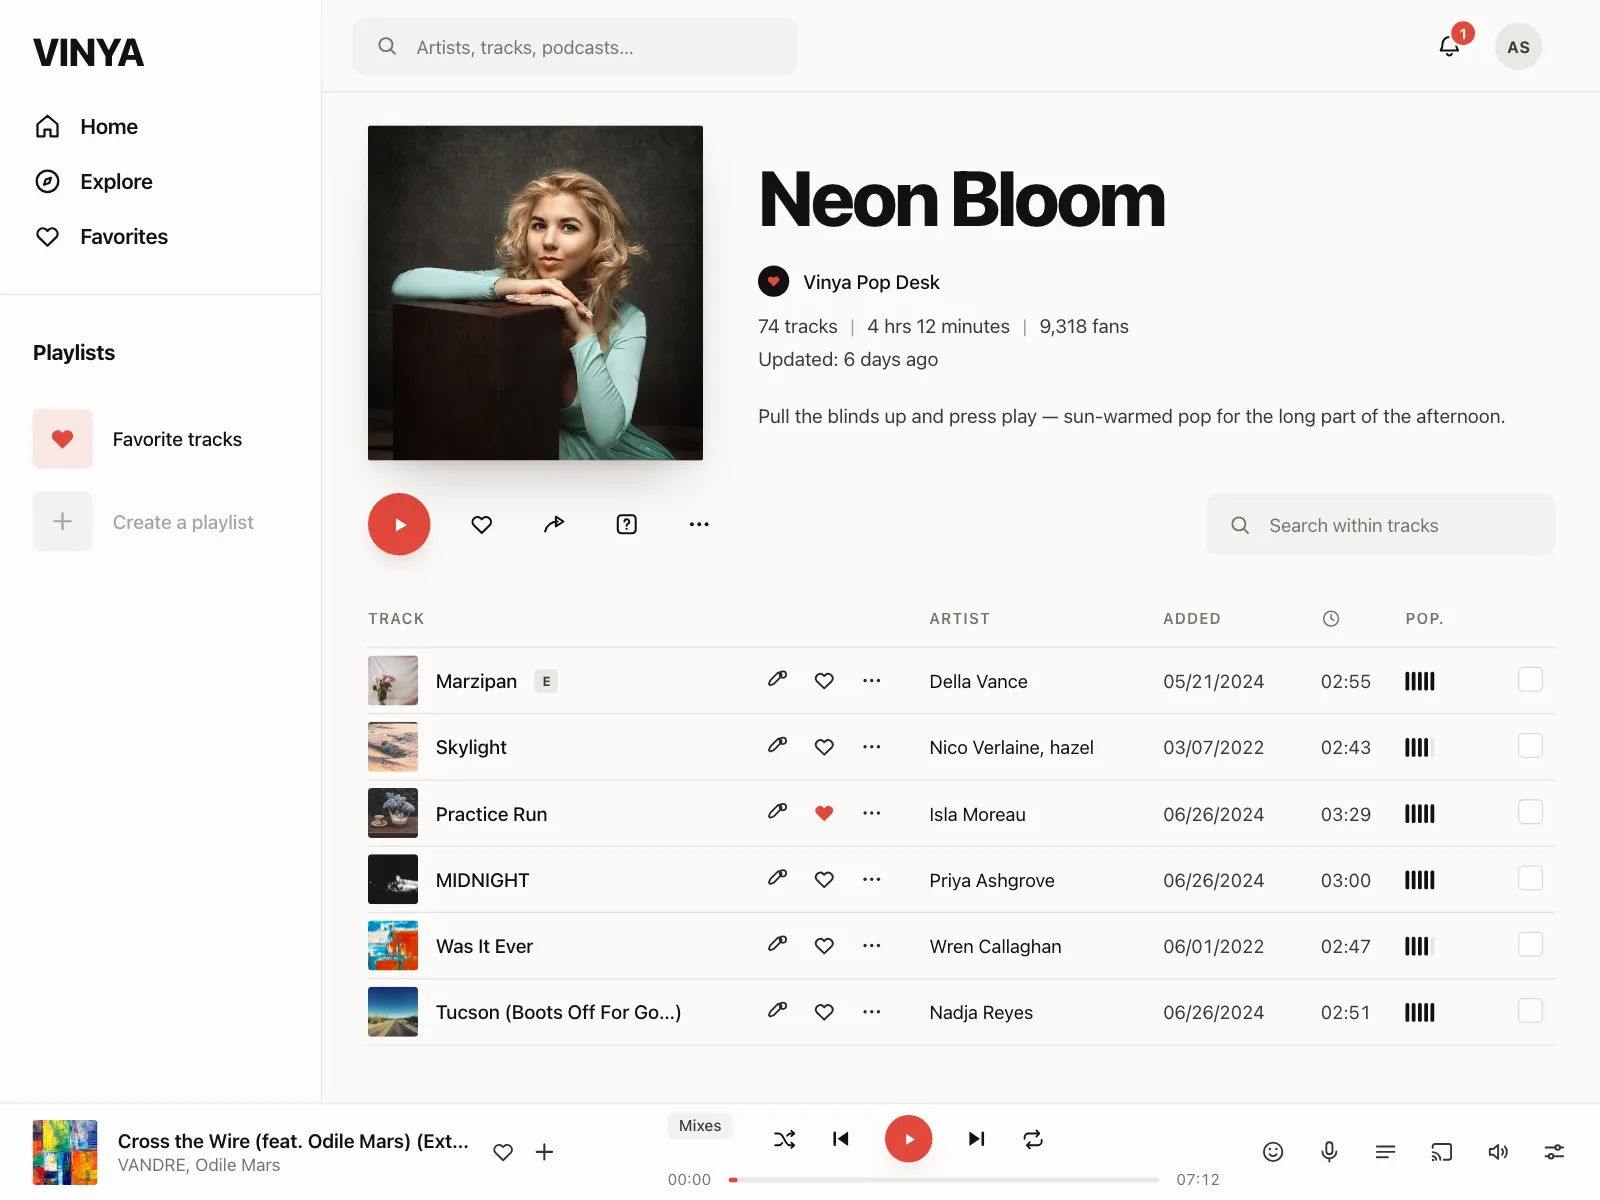Favorite the Marzipan track

click(x=824, y=681)
